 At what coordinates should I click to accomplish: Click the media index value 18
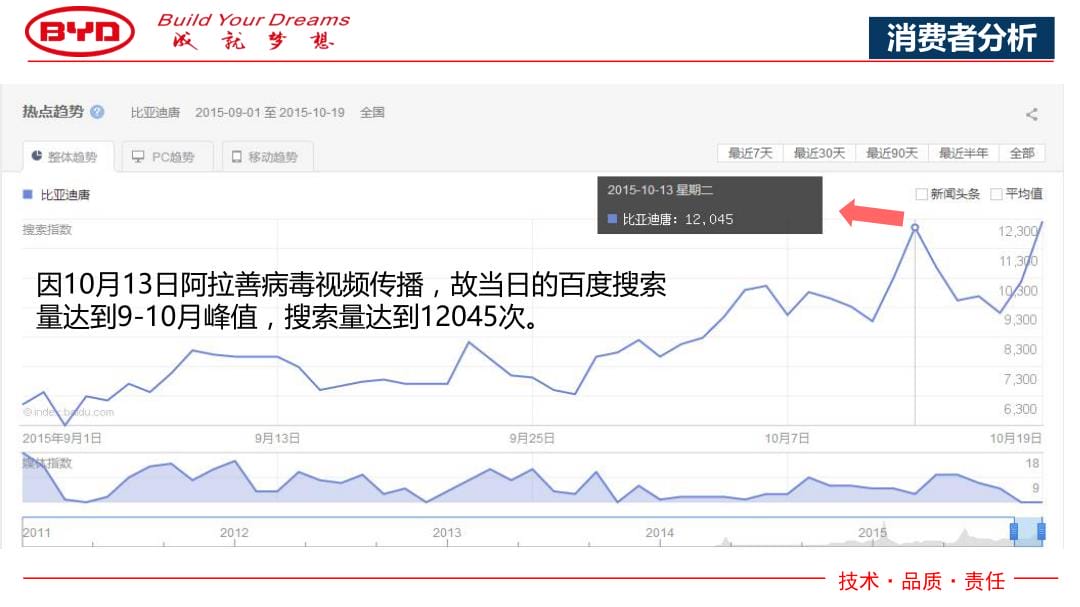click(1032, 463)
